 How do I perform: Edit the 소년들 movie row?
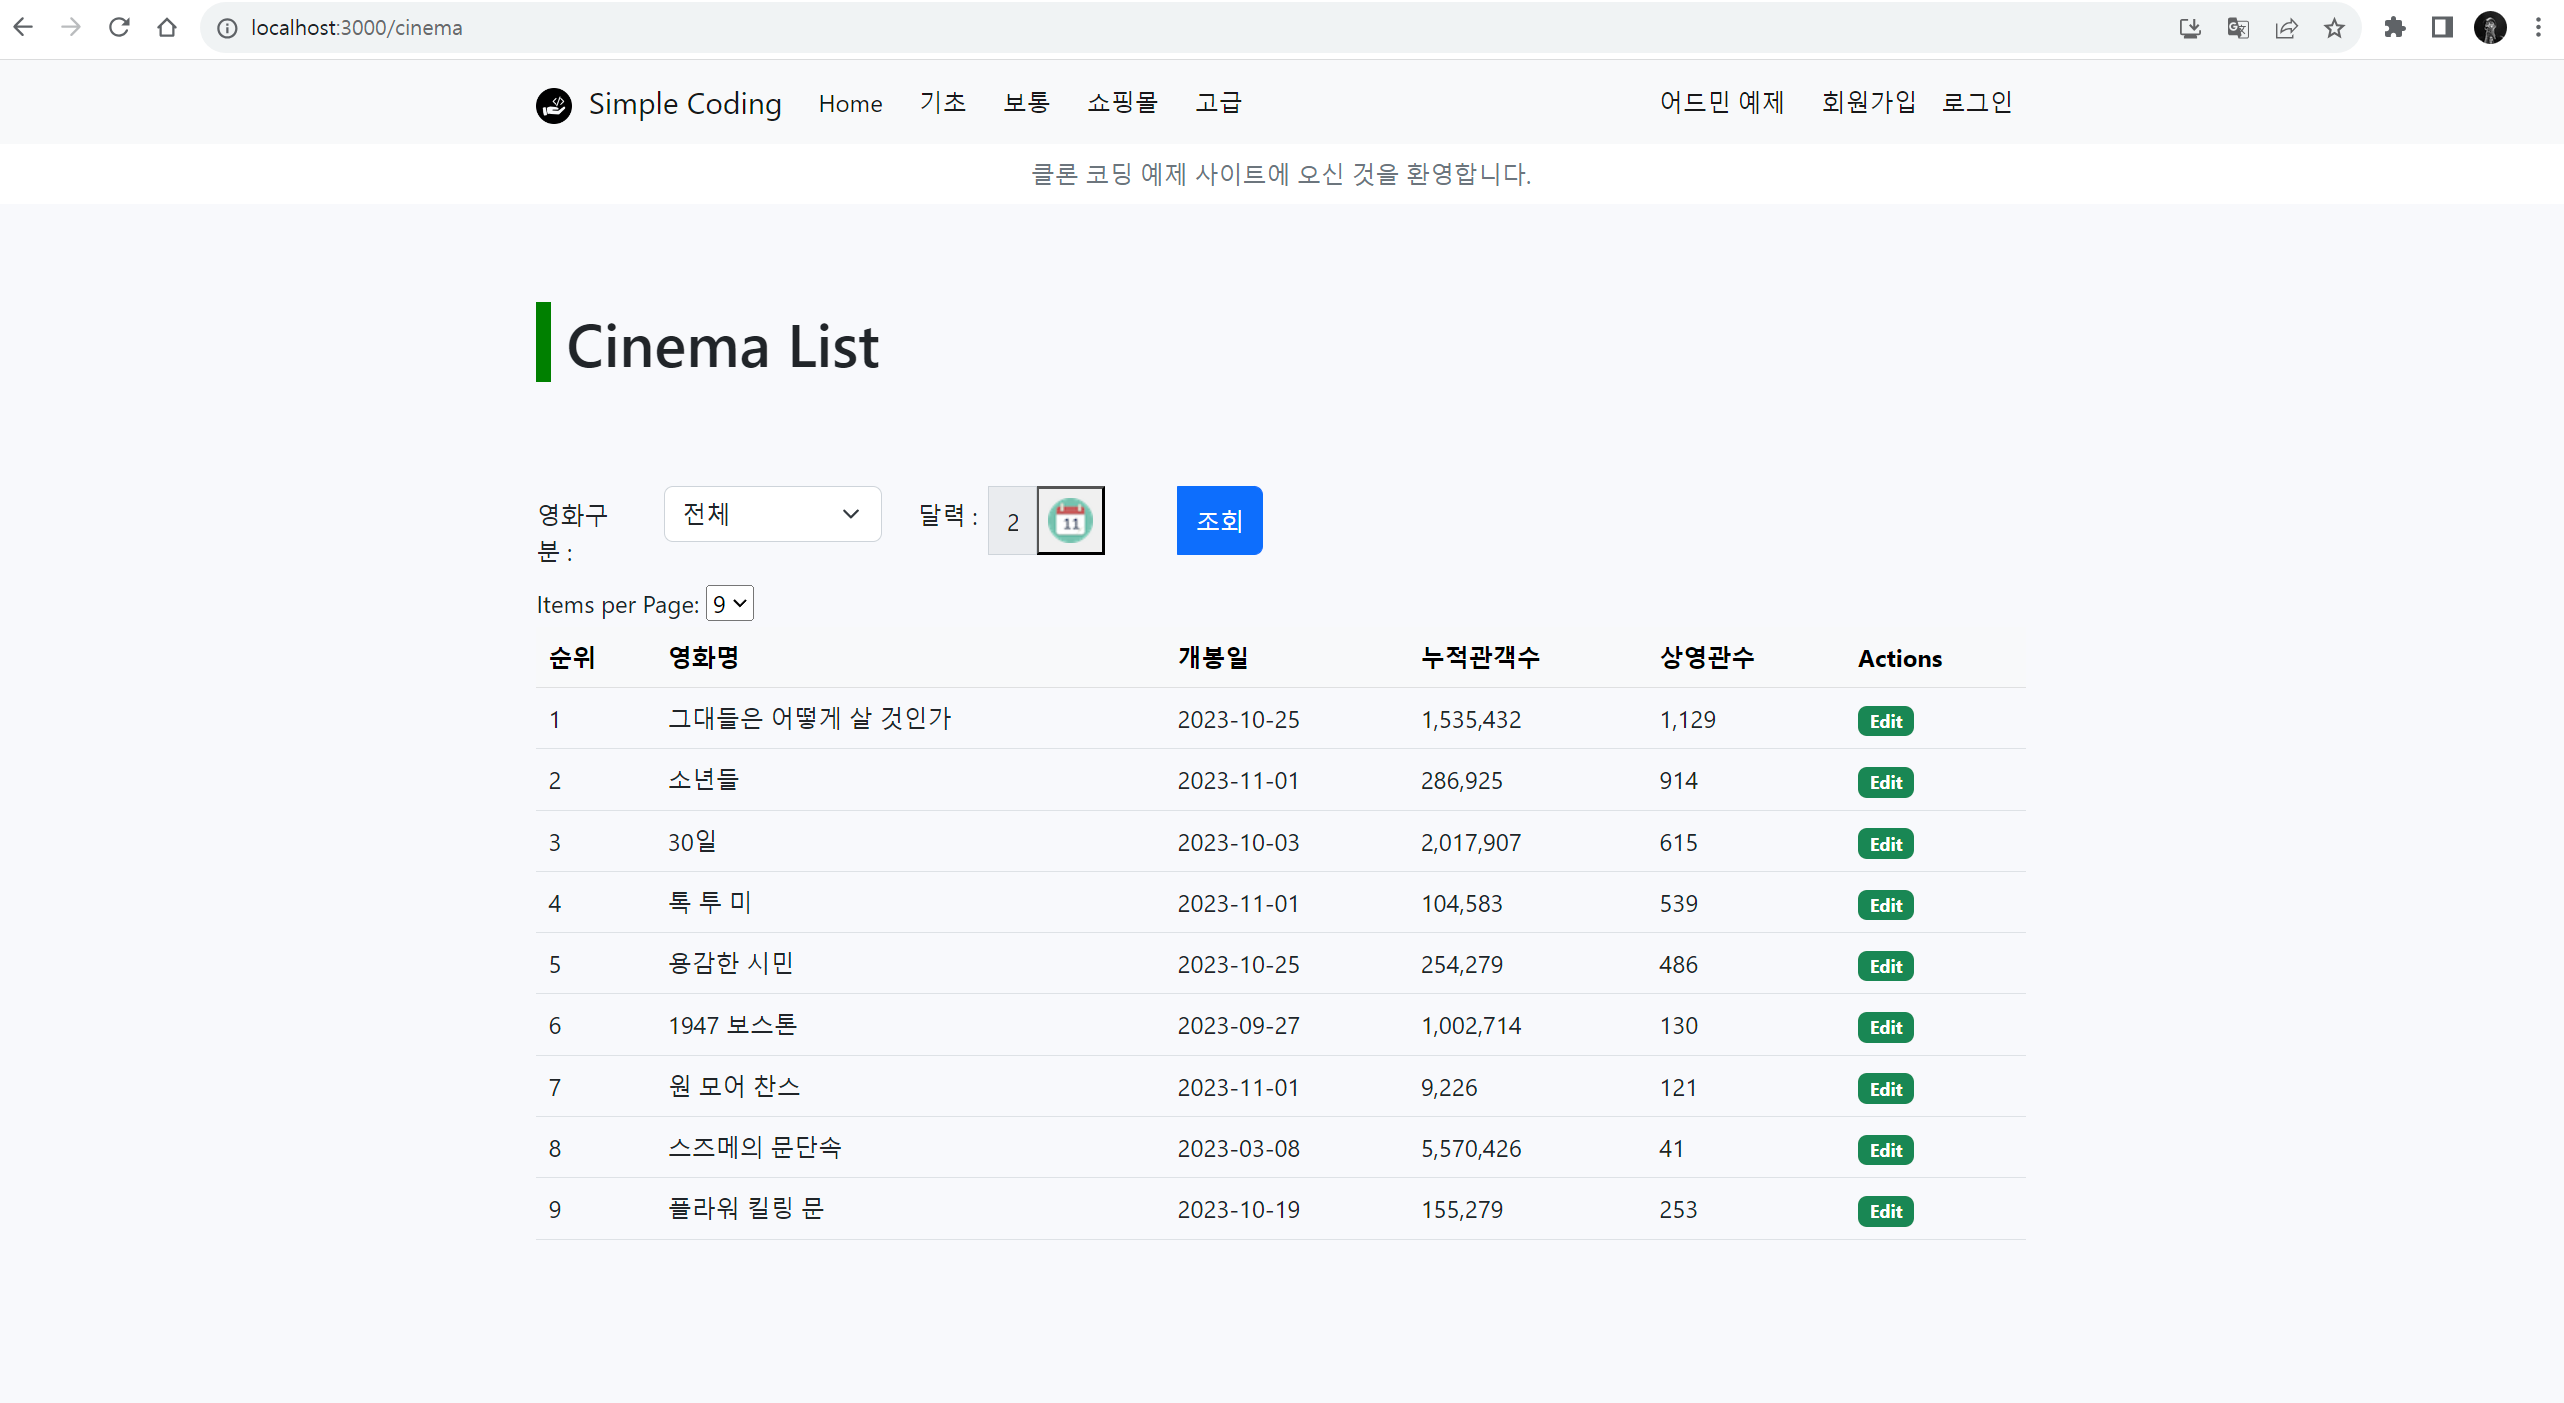tap(1885, 782)
